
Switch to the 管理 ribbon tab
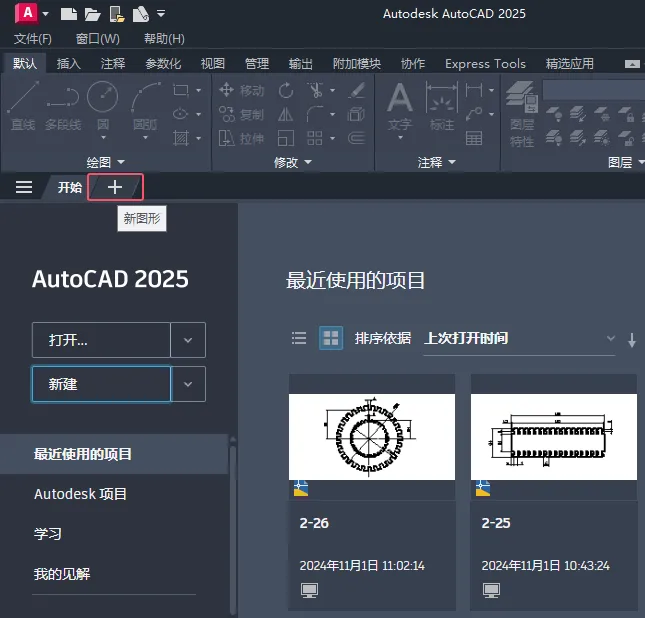[x=257, y=63]
